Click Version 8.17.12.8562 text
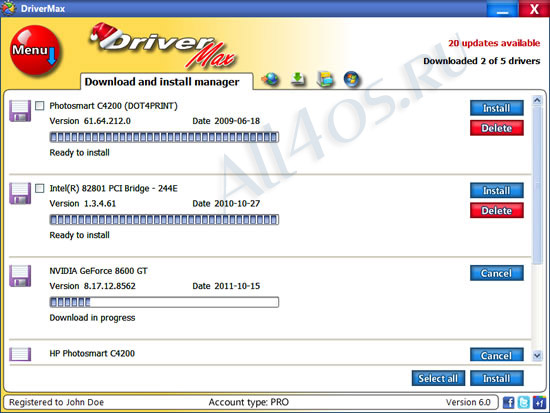This screenshot has height=413, width=550. (93, 286)
